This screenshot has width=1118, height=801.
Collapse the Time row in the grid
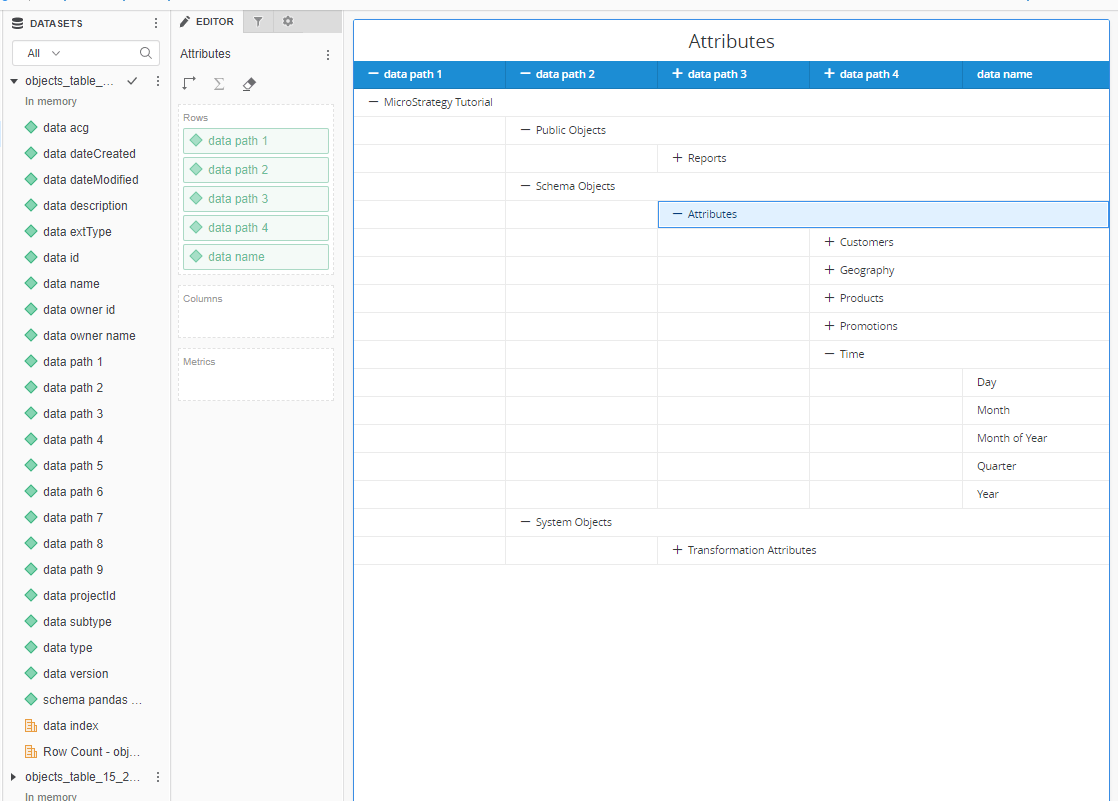(x=829, y=354)
